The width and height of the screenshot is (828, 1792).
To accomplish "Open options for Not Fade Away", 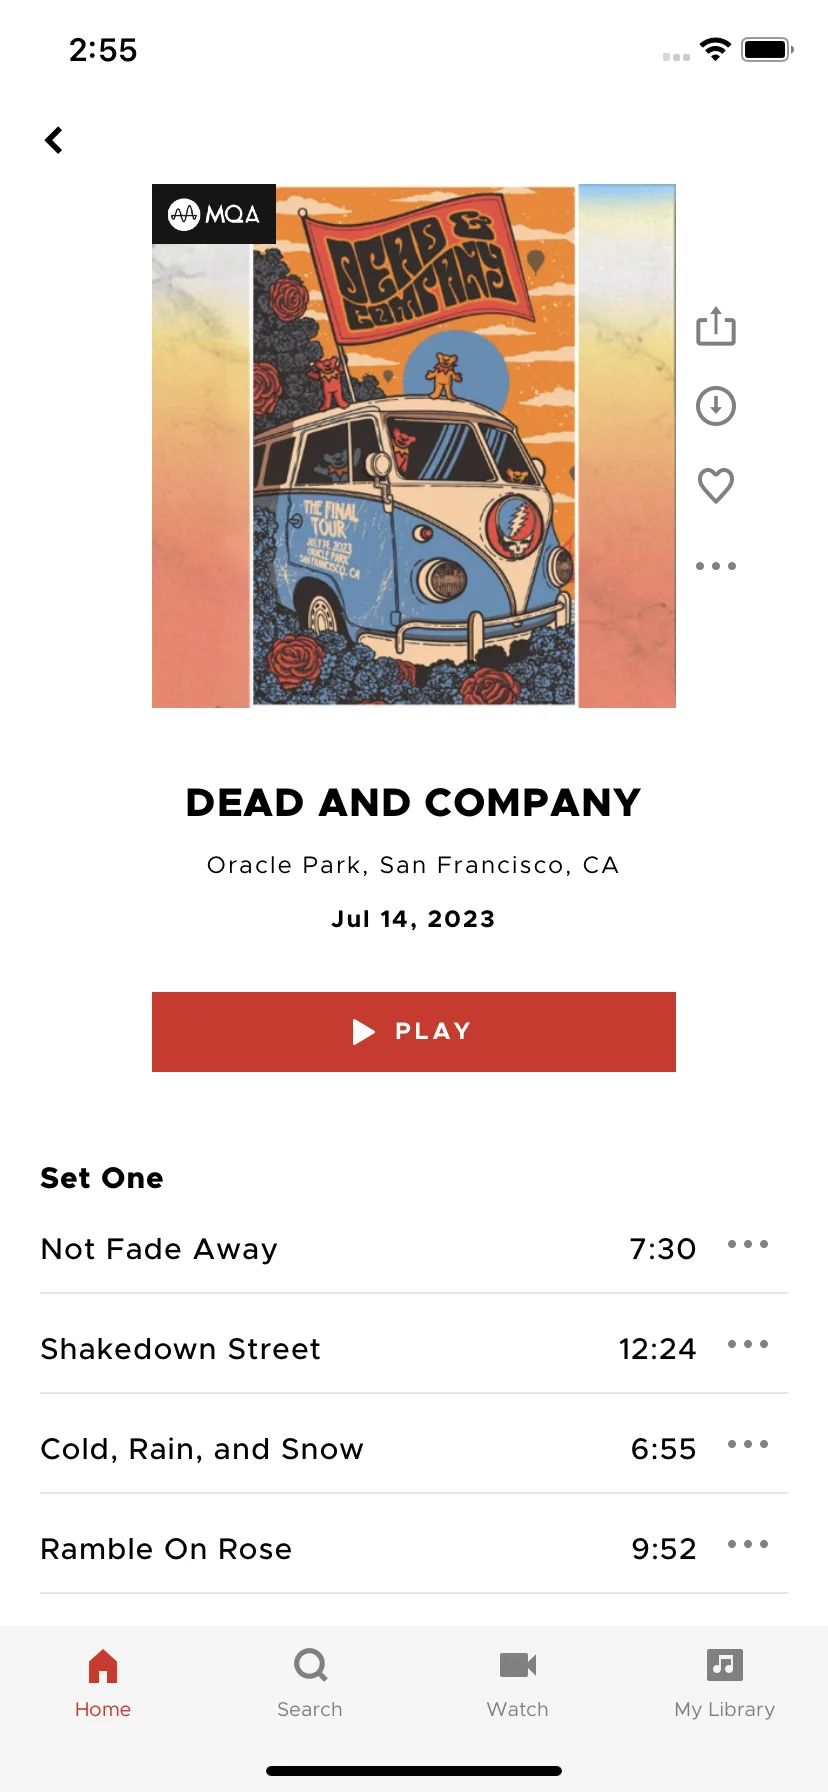I will click(x=748, y=1245).
